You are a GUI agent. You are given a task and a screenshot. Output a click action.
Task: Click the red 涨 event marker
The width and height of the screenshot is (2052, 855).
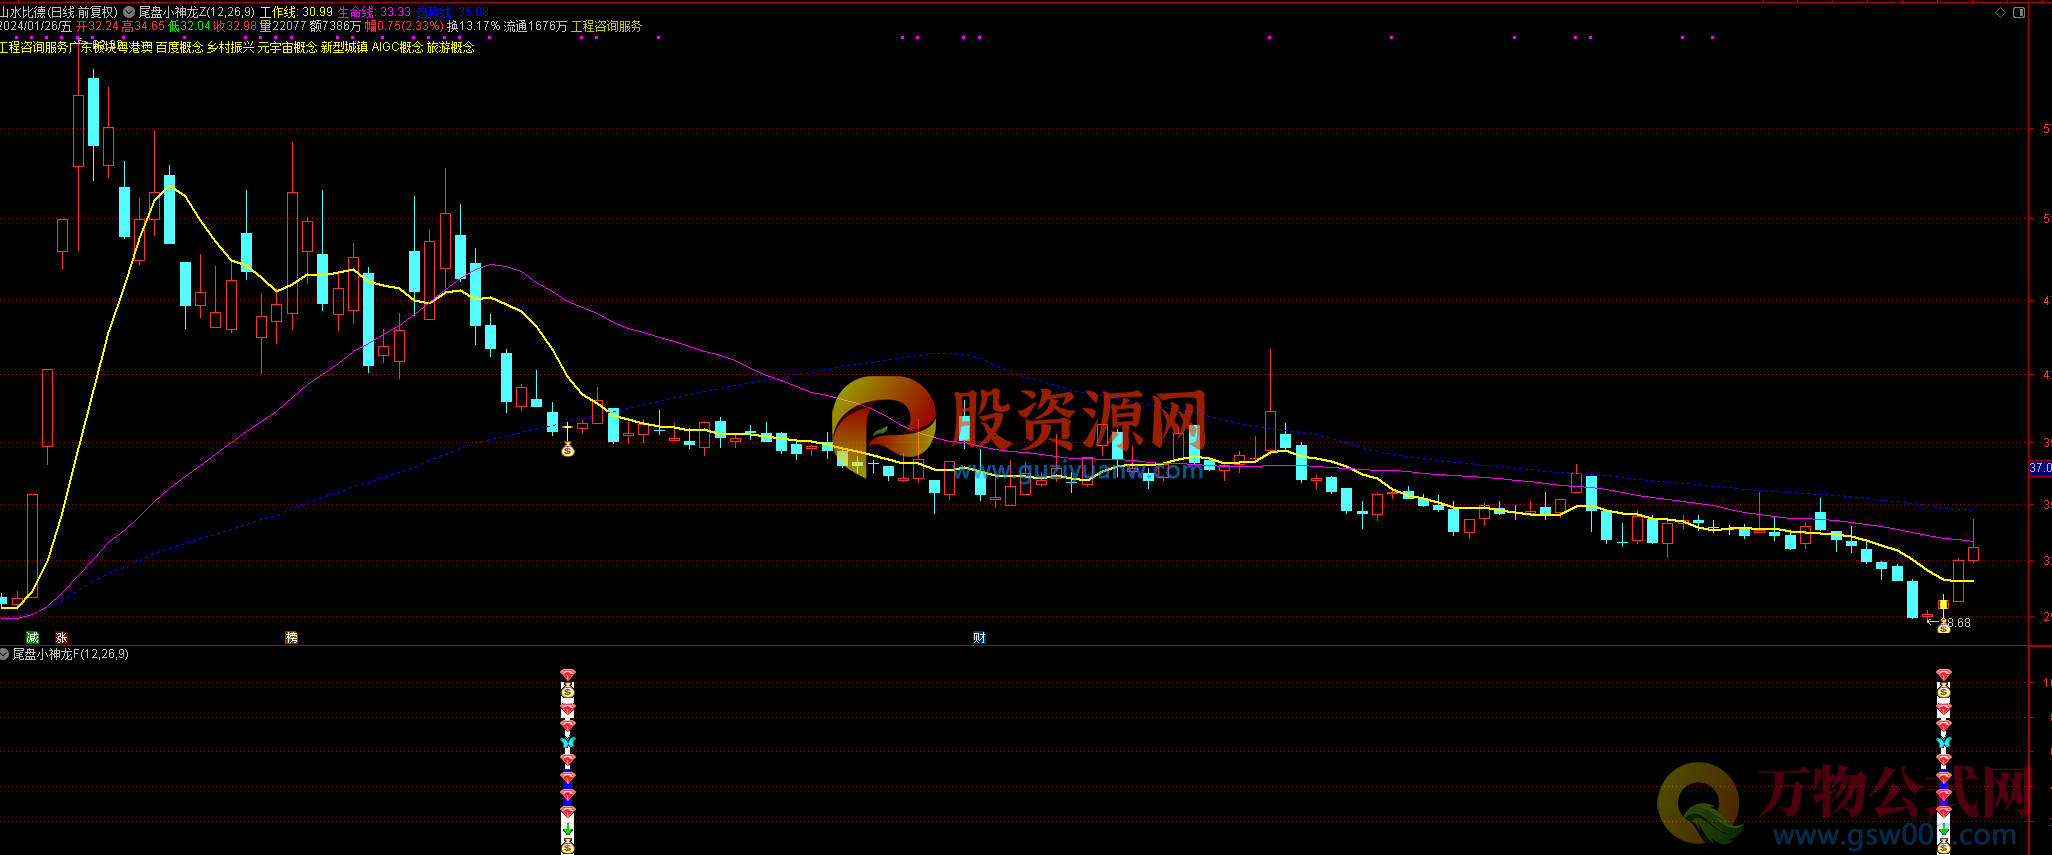(61, 637)
